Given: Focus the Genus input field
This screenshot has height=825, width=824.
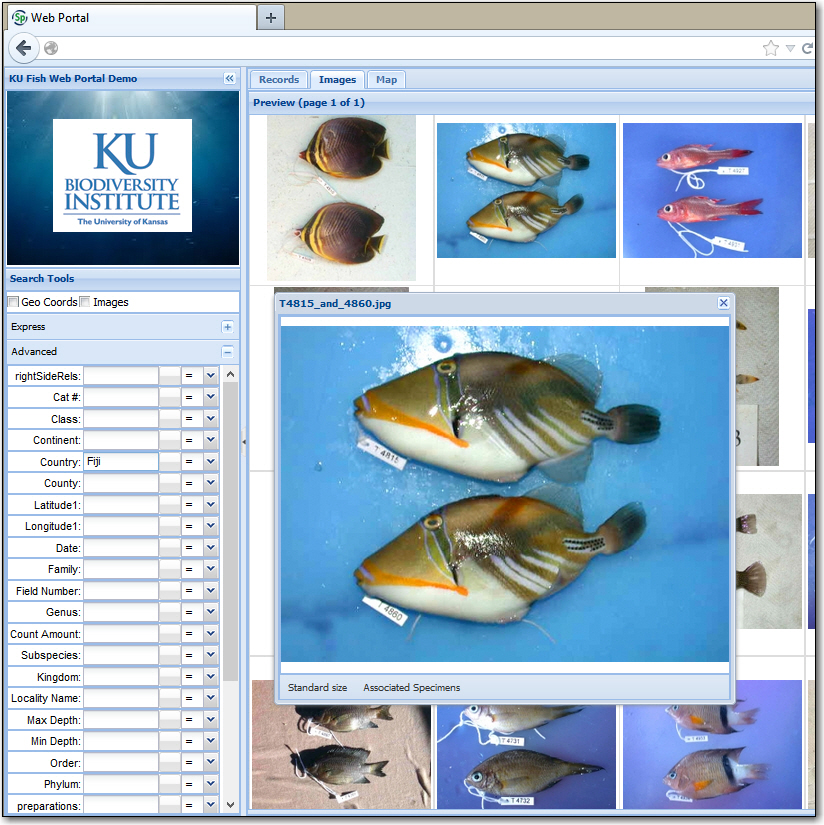Looking at the screenshot, I should coord(121,612).
